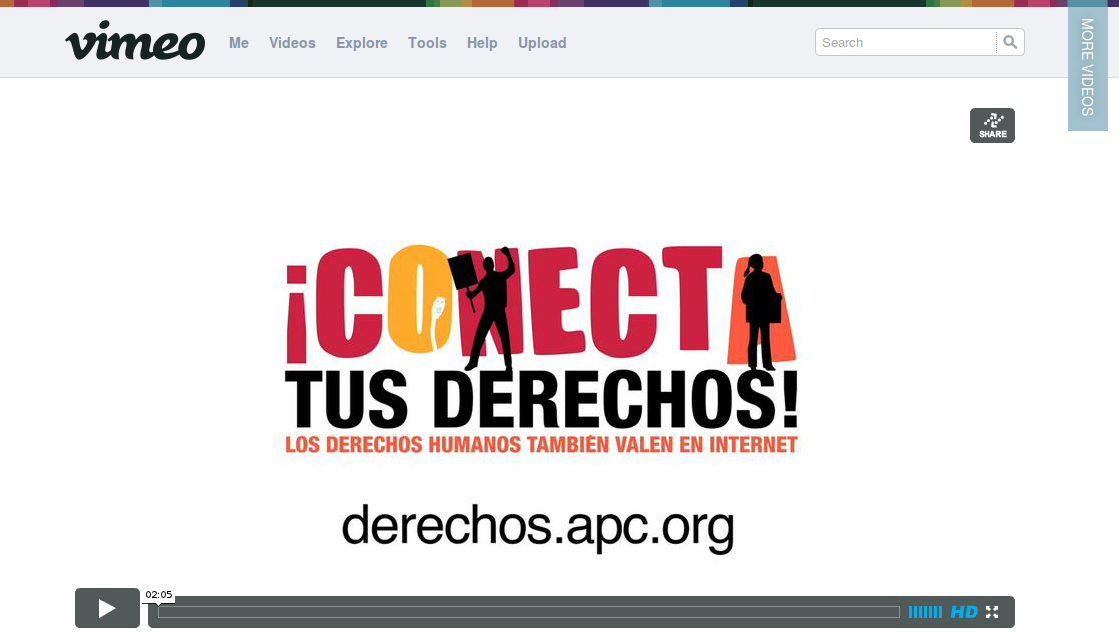Seek on the video progress bar
Viewport: 1119px width, 635px height.
tap(529, 611)
